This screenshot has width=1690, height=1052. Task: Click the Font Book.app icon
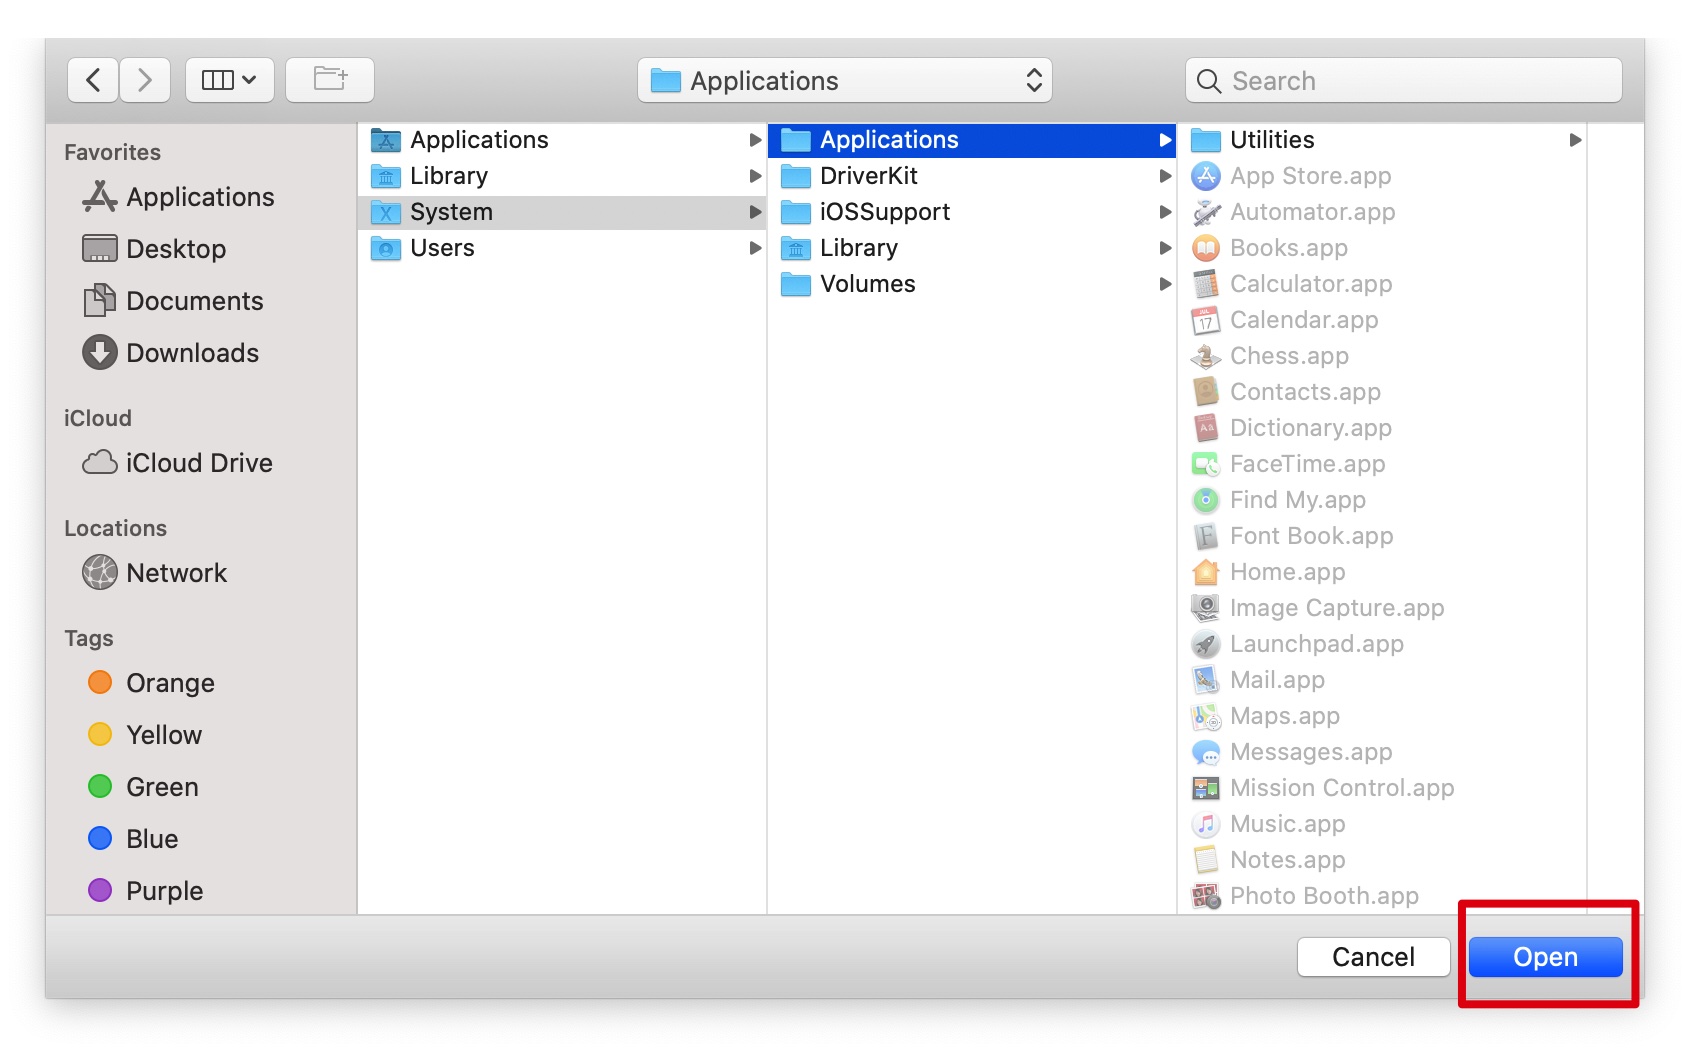click(1206, 536)
